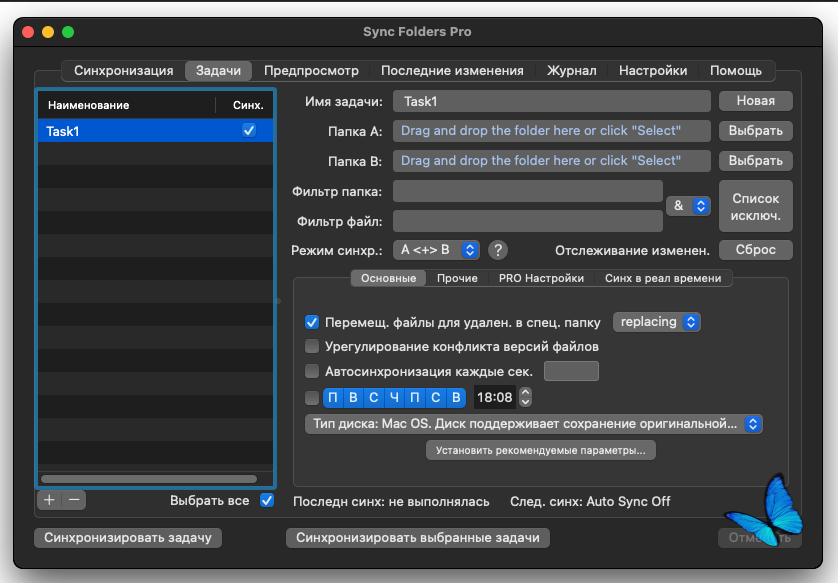
Task: Toggle Thursday (Ч) day button
Action: [x=394, y=398]
